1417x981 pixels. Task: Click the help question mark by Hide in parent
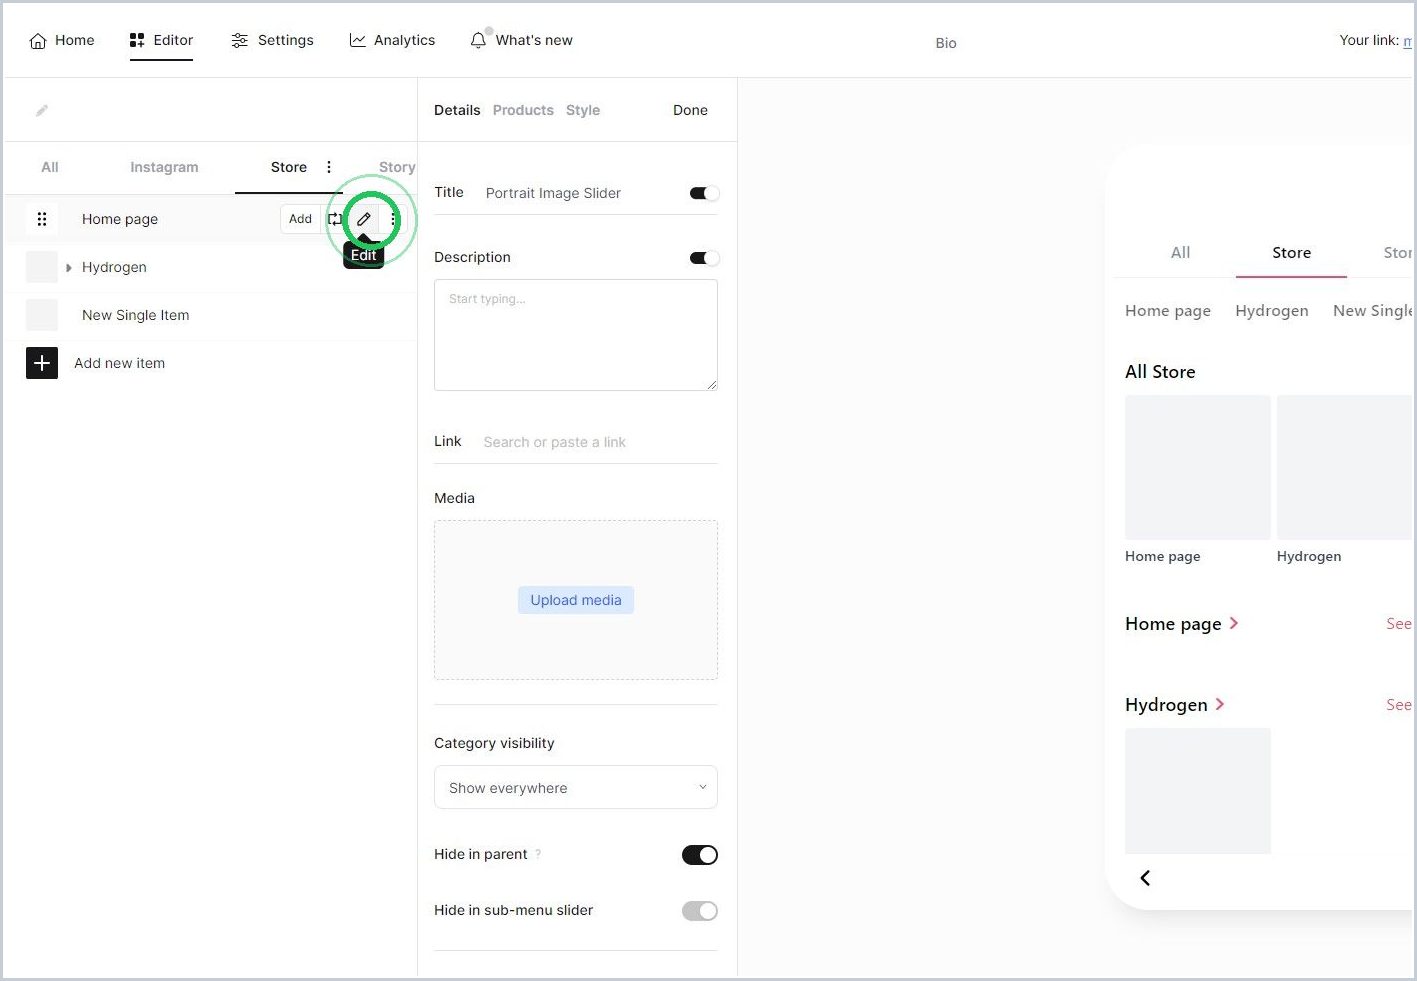pos(538,854)
